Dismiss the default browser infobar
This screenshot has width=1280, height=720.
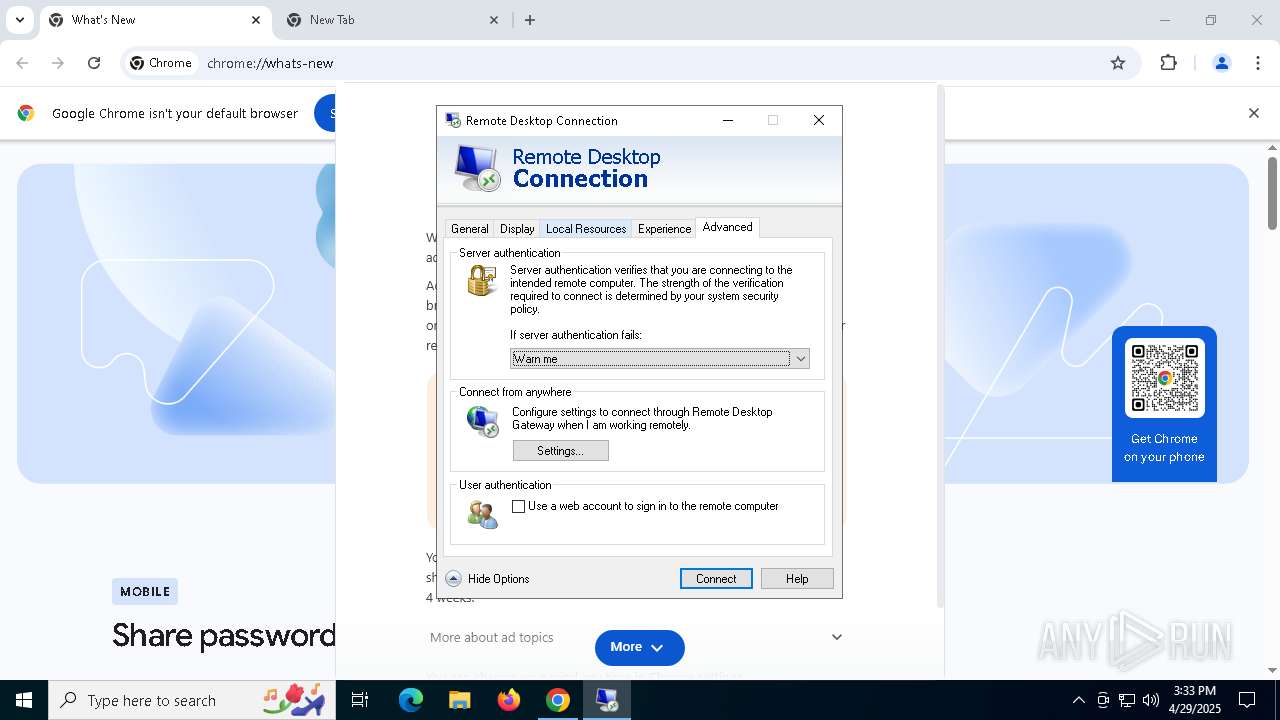[x=1254, y=113]
